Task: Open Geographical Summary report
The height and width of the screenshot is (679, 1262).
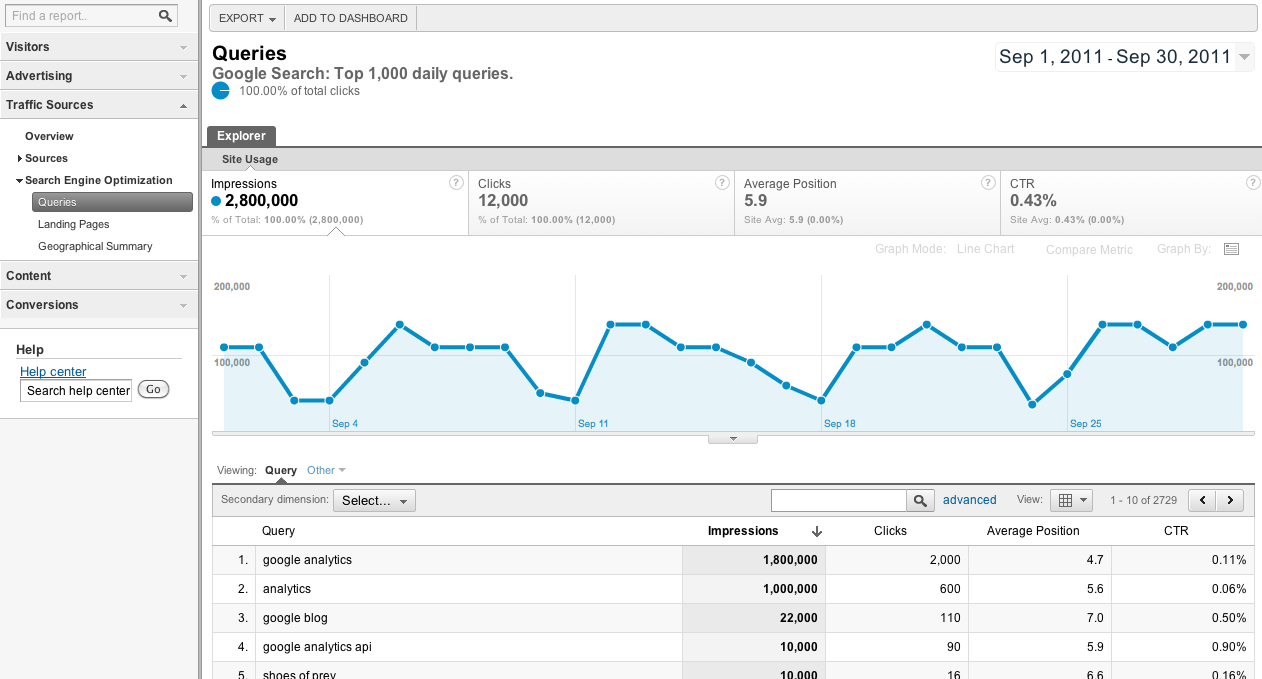Action: pos(95,246)
